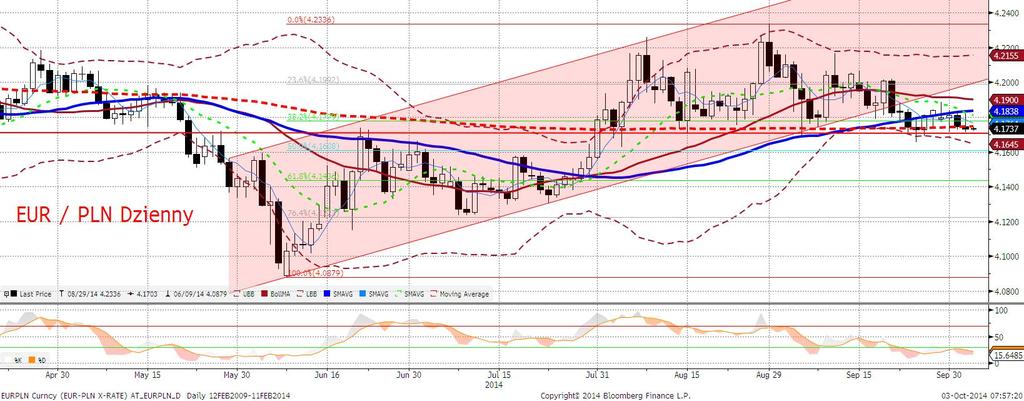Click the LBB legend entry

pos(306,294)
